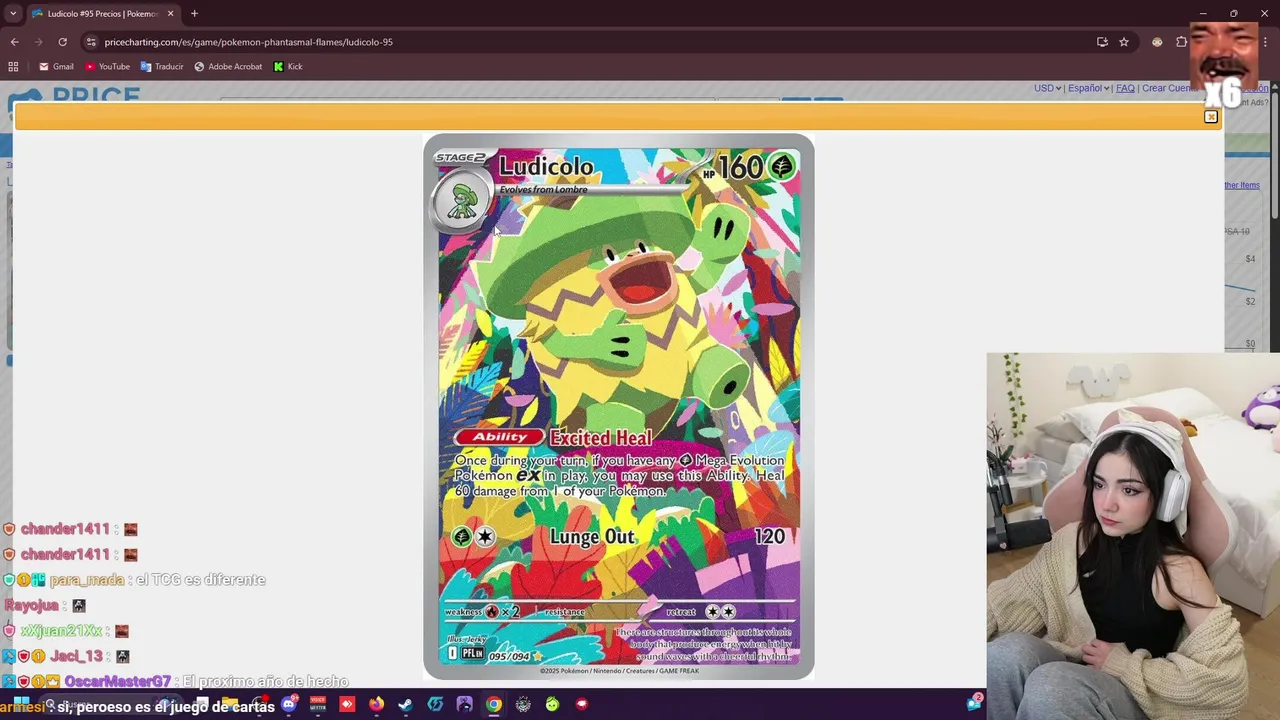Switch to Google Chrome in the taskbar
Screen dimensions: 1280x720
[494, 704]
